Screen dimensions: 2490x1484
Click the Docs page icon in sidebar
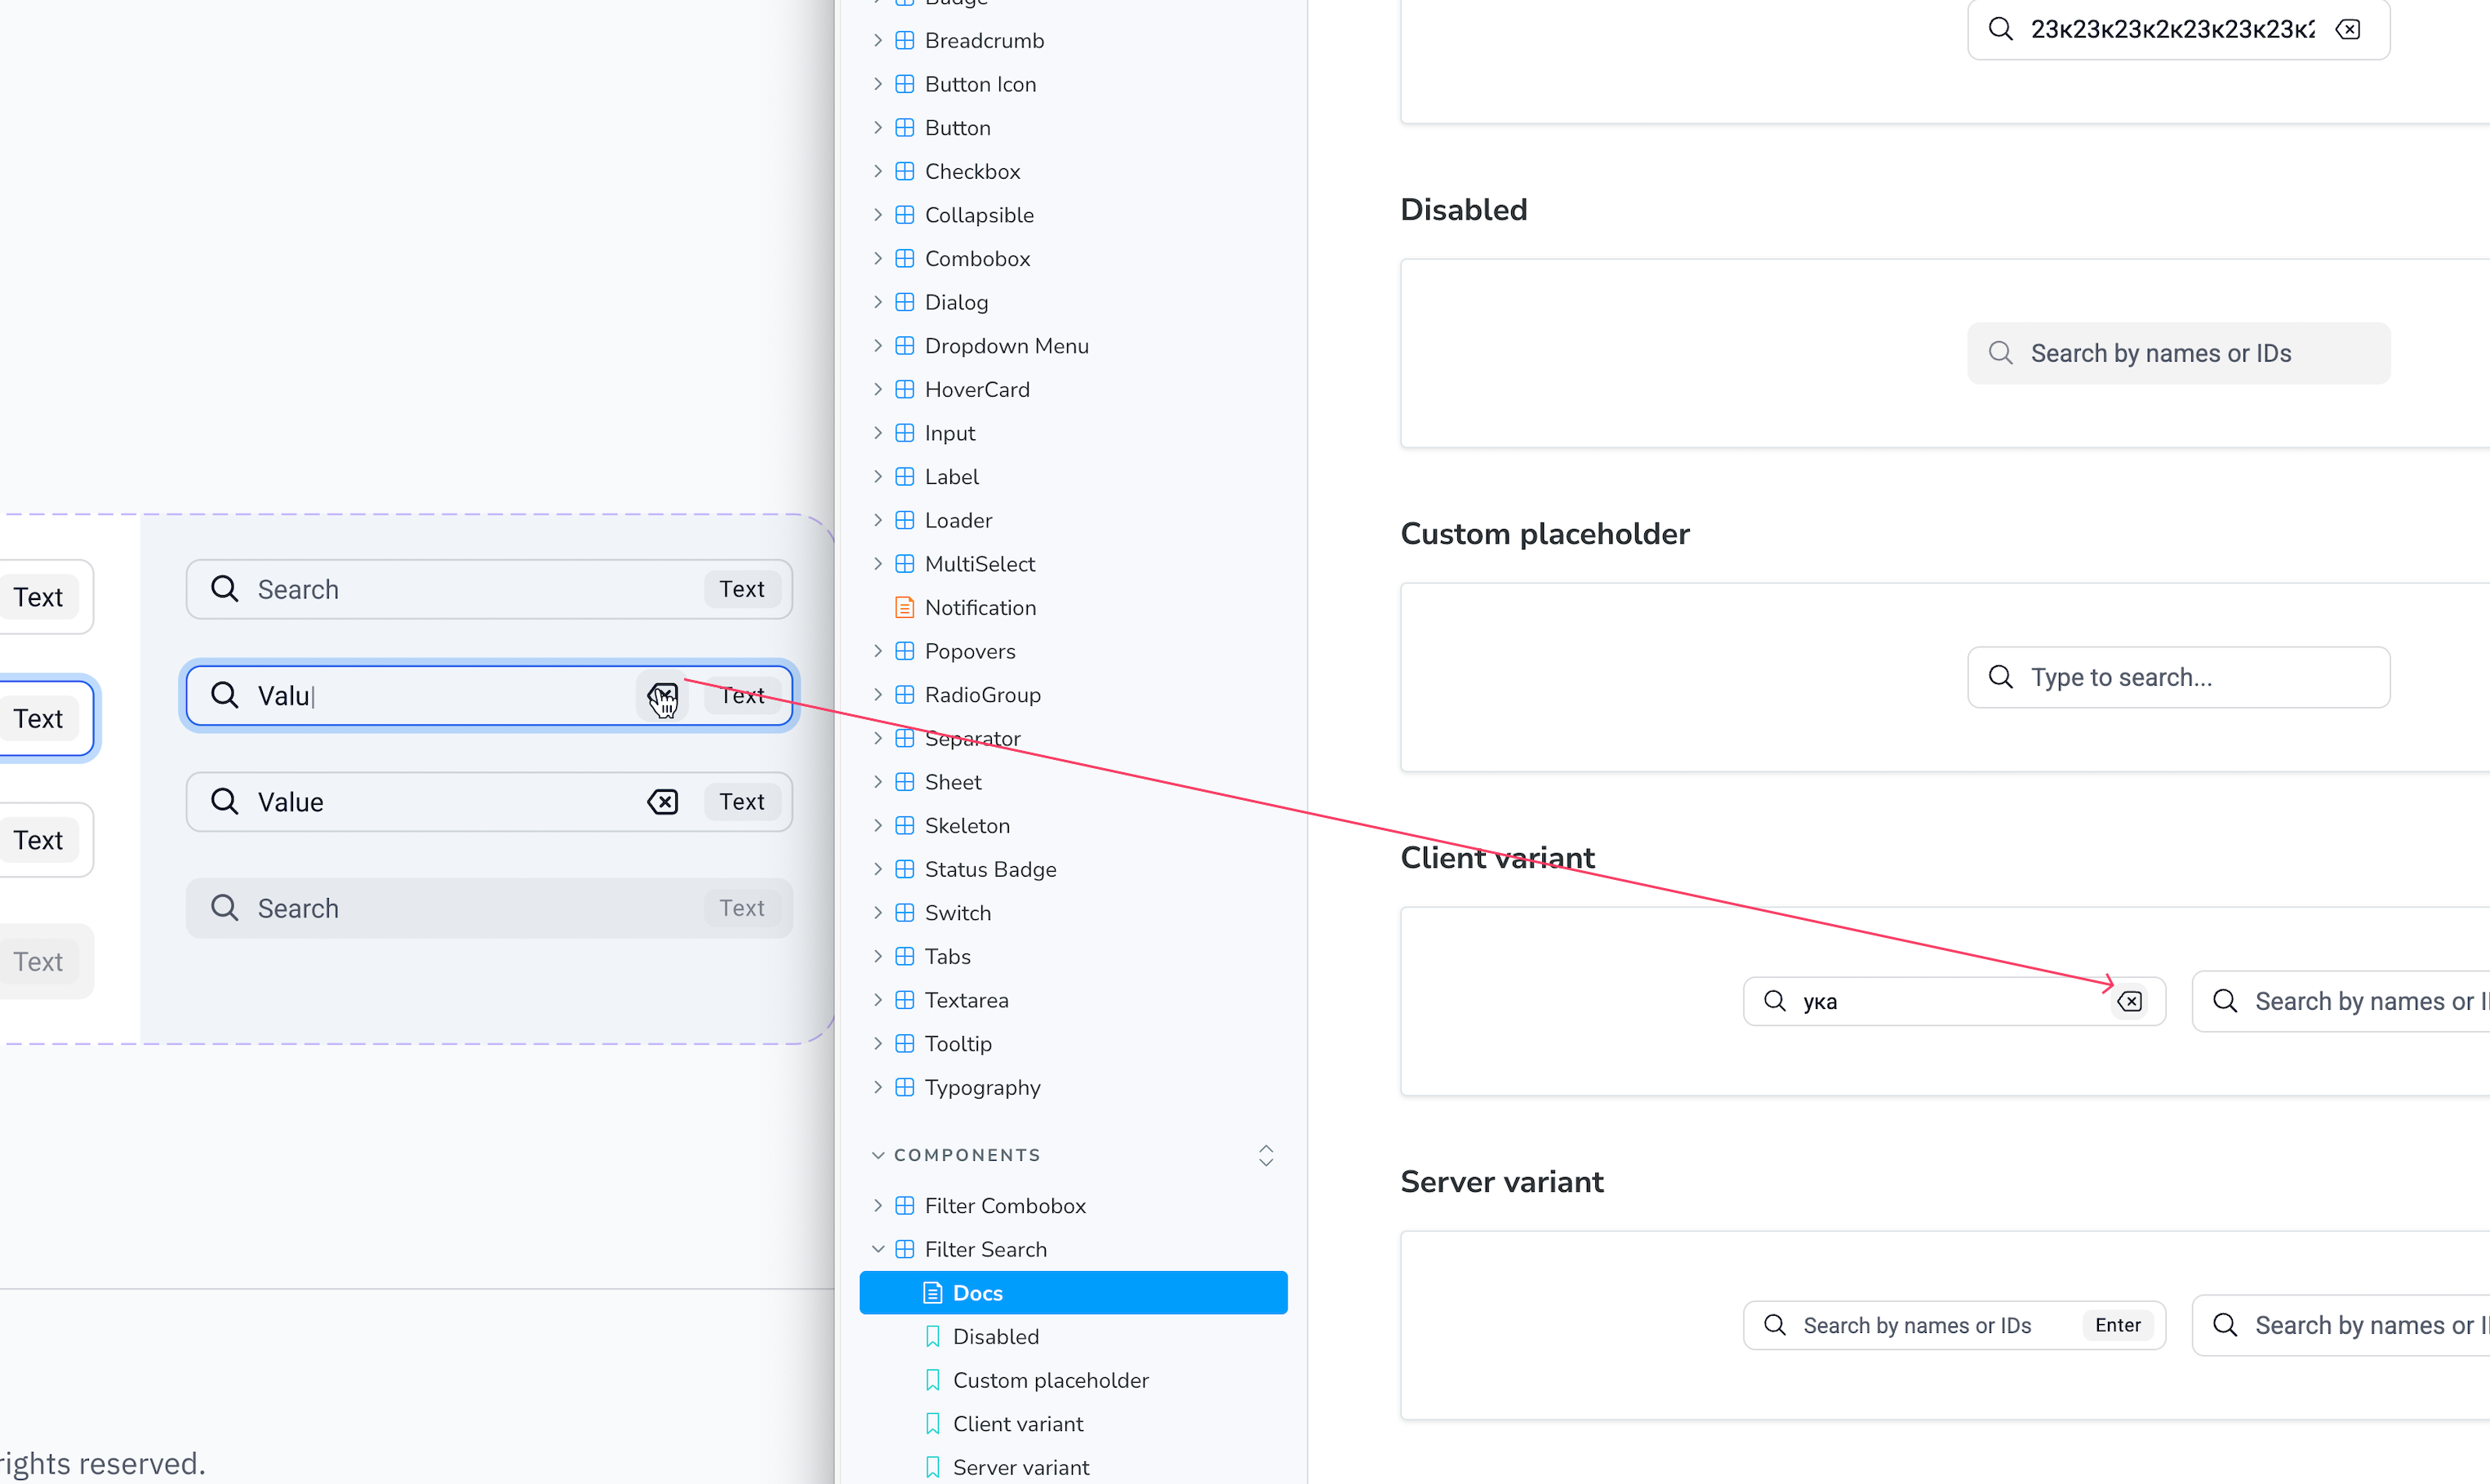pyautogui.click(x=932, y=1292)
